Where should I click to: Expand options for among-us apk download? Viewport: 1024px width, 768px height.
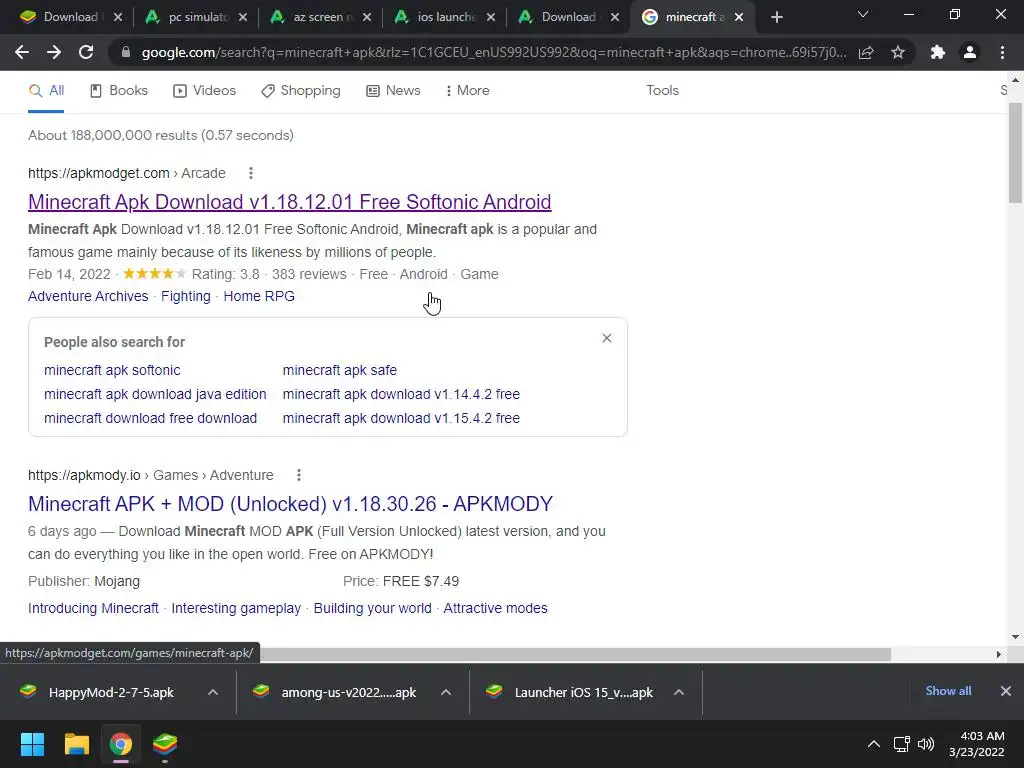(x=446, y=692)
